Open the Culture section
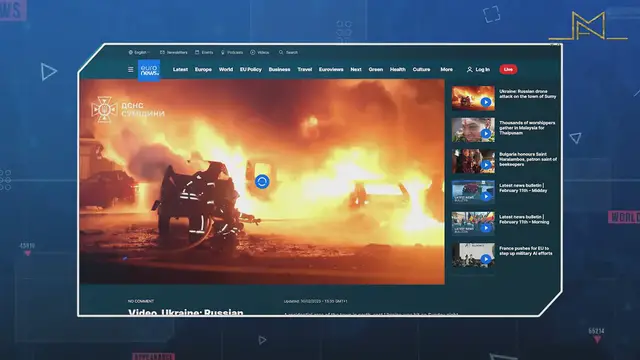The image size is (640, 360). pos(421,70)
